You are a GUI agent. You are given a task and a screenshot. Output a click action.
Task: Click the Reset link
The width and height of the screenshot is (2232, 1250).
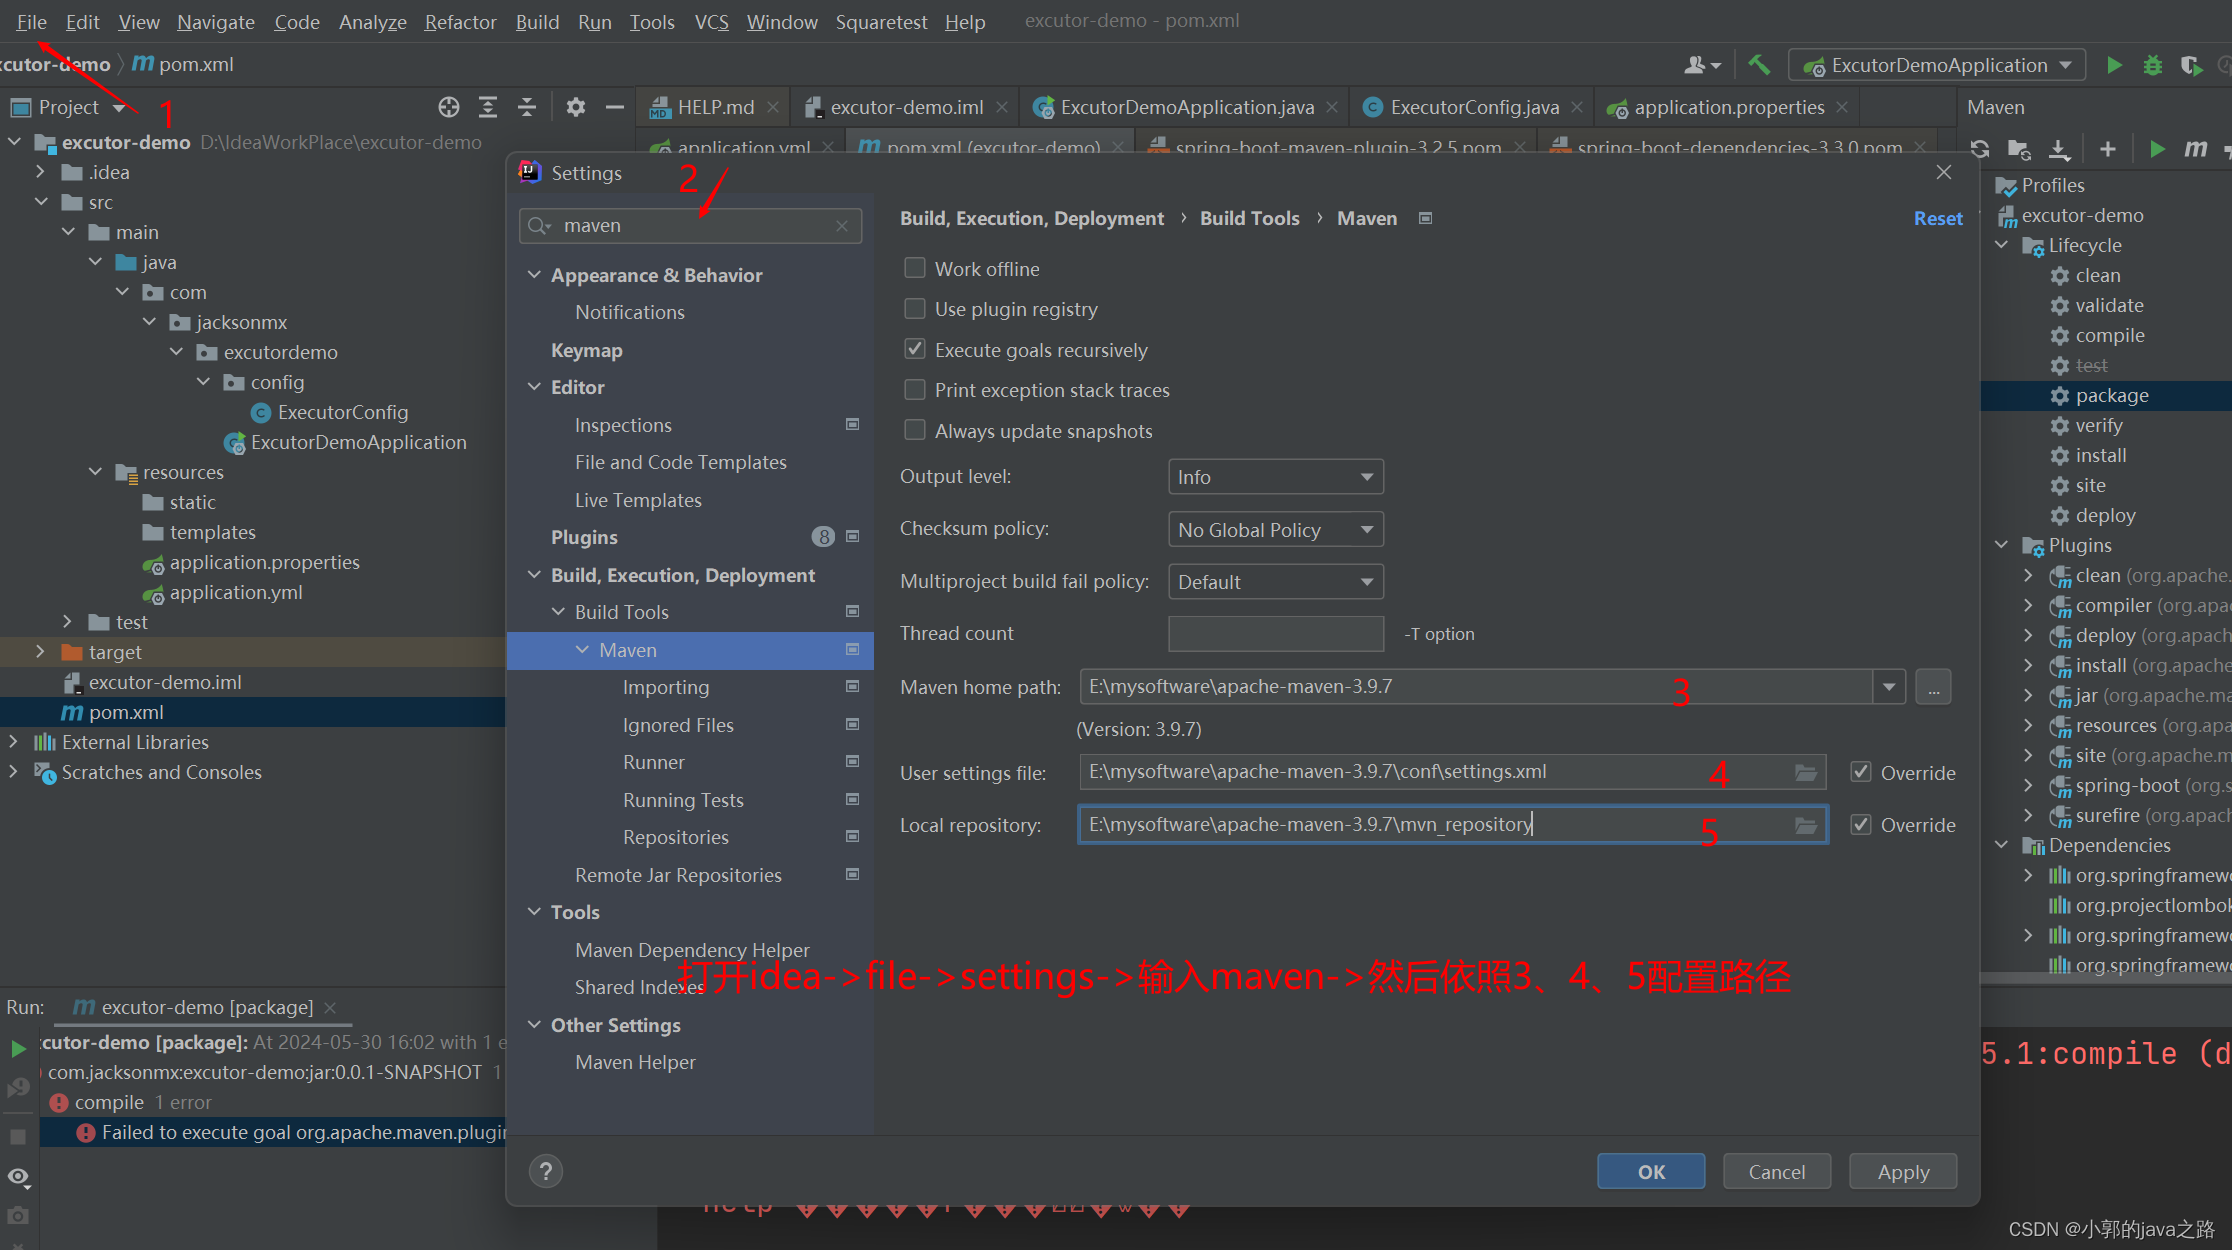1937,218
